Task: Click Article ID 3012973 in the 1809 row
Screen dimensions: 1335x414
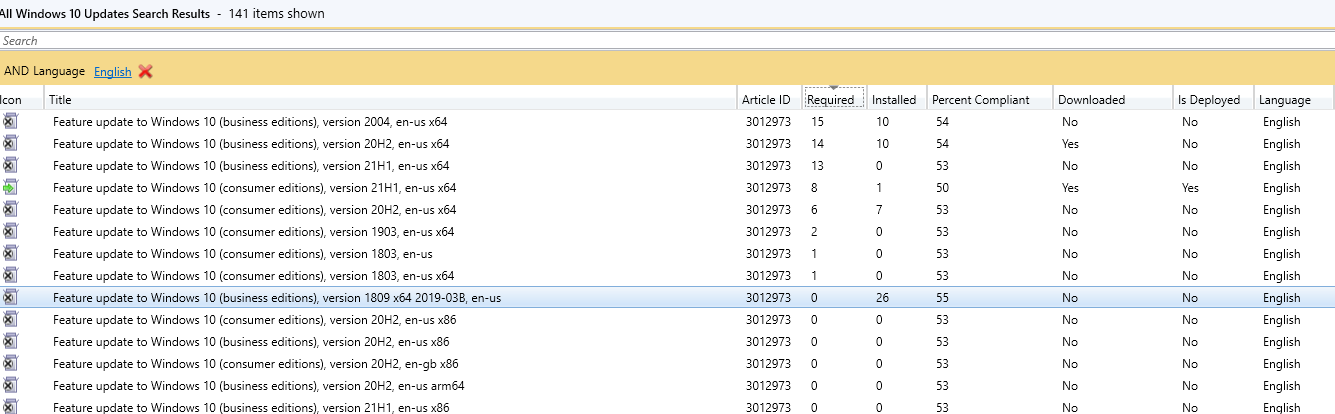Action: tap(768, 298)
